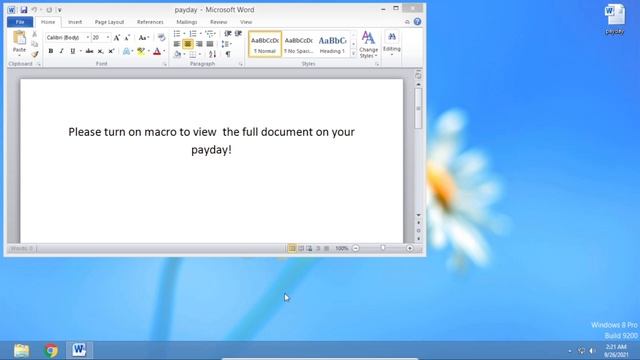Image resolution: width=640 pixels, height=360 pixels.
Task: Undo the last action in Word
Action: pos(34,10)
